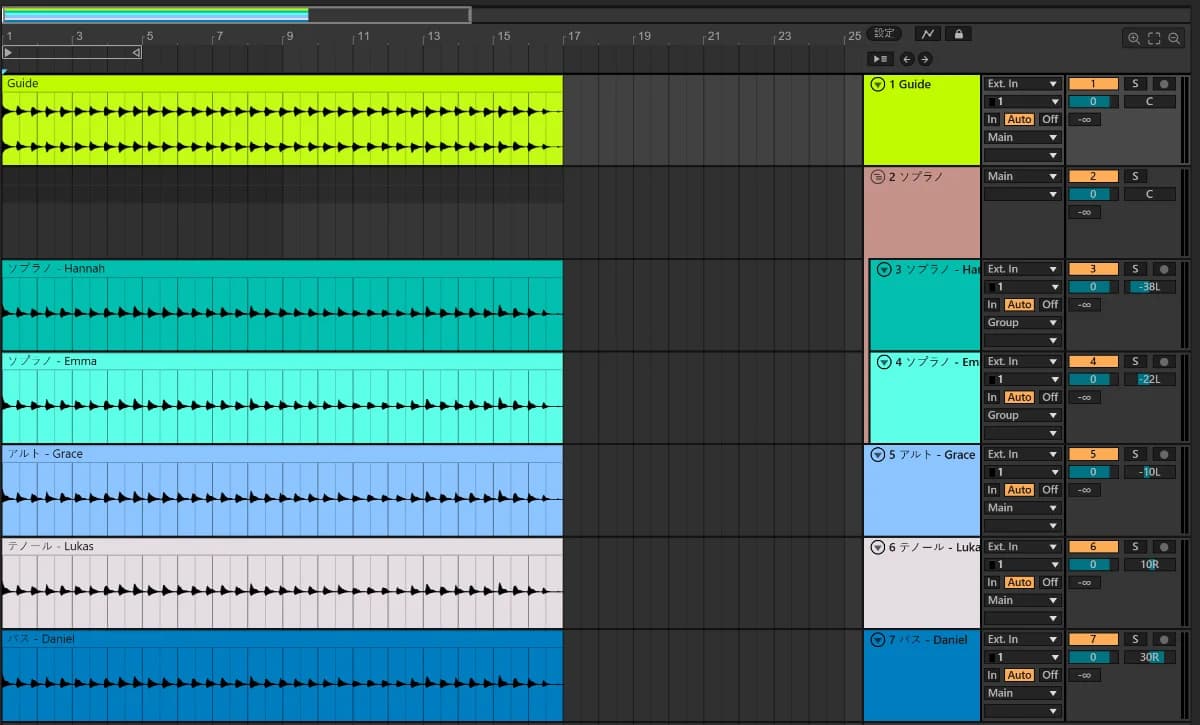
Task: Click the lock envelopes padlock icon
Action: point(959,34)
